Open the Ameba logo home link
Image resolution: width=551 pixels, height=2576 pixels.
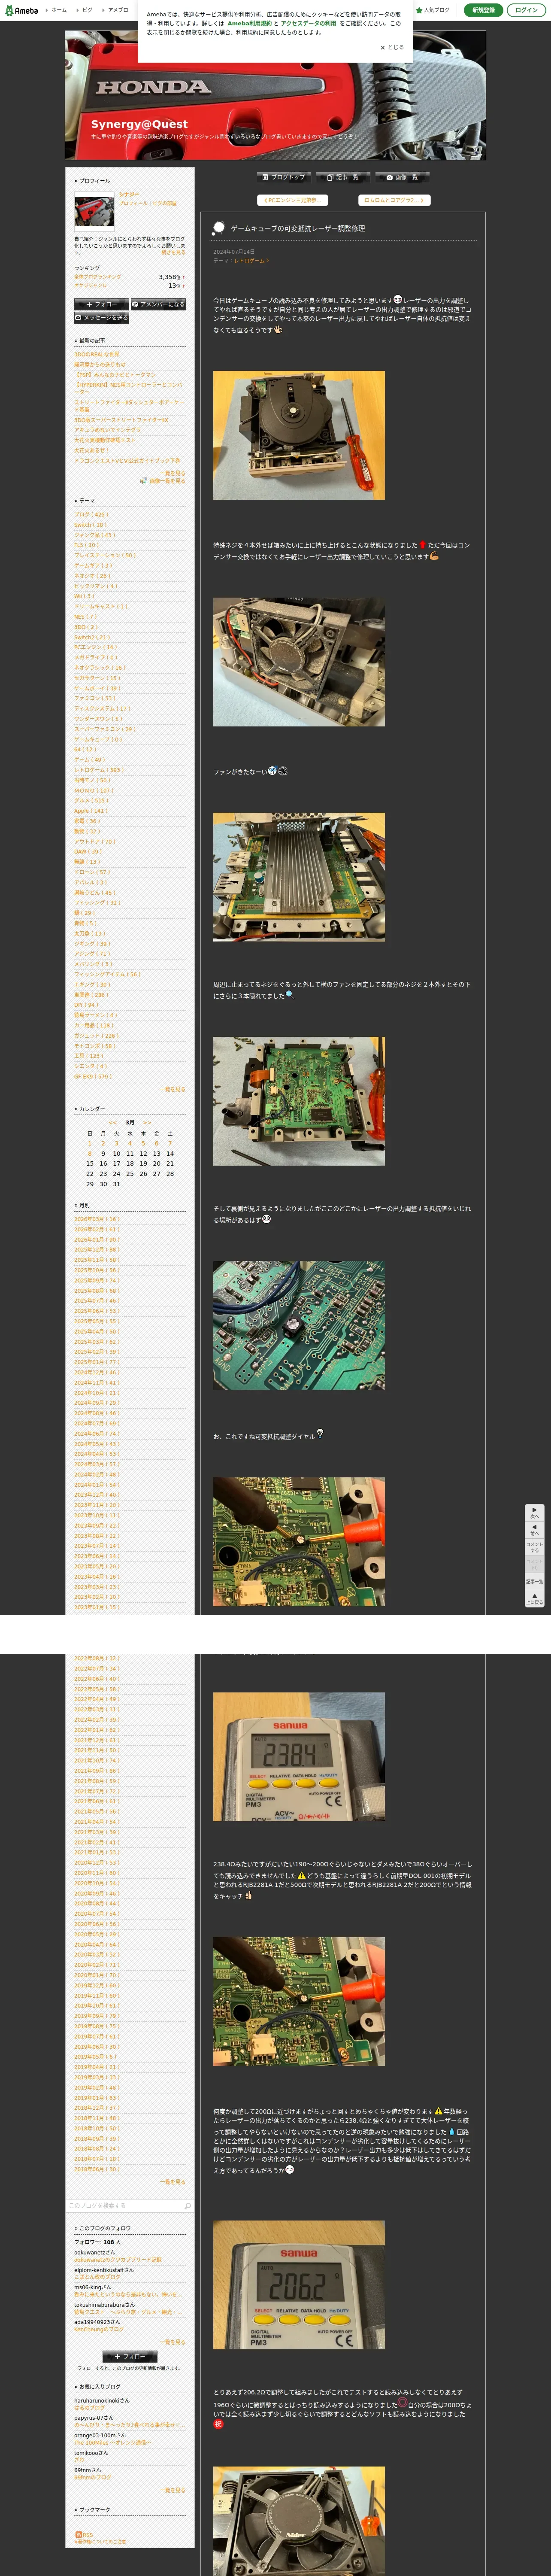(x=21, y=10)
